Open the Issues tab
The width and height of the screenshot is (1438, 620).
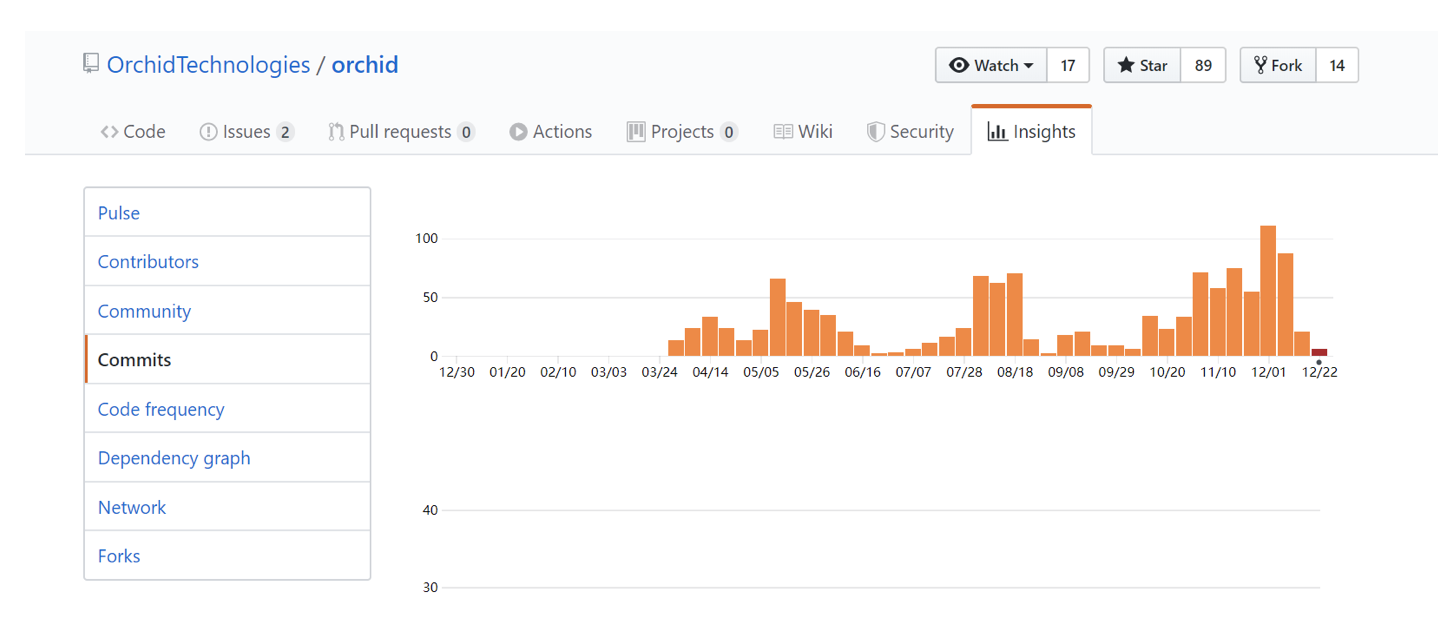(x=246, y=131)
